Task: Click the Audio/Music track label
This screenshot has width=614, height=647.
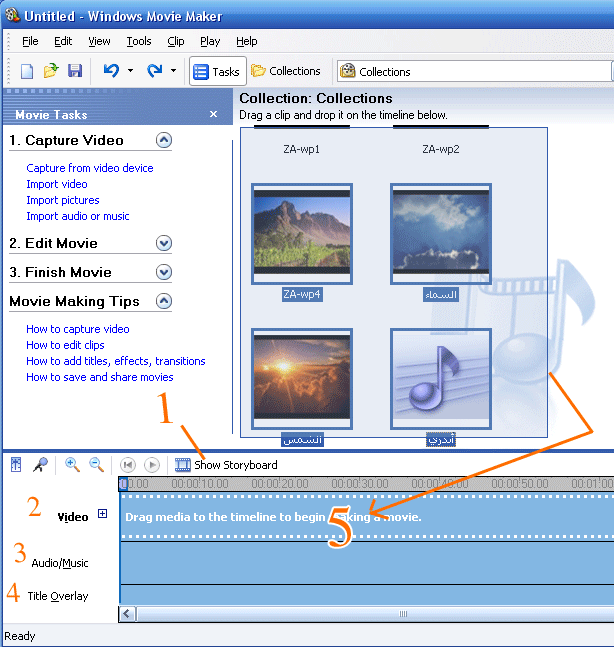Action: click(60, 563)
